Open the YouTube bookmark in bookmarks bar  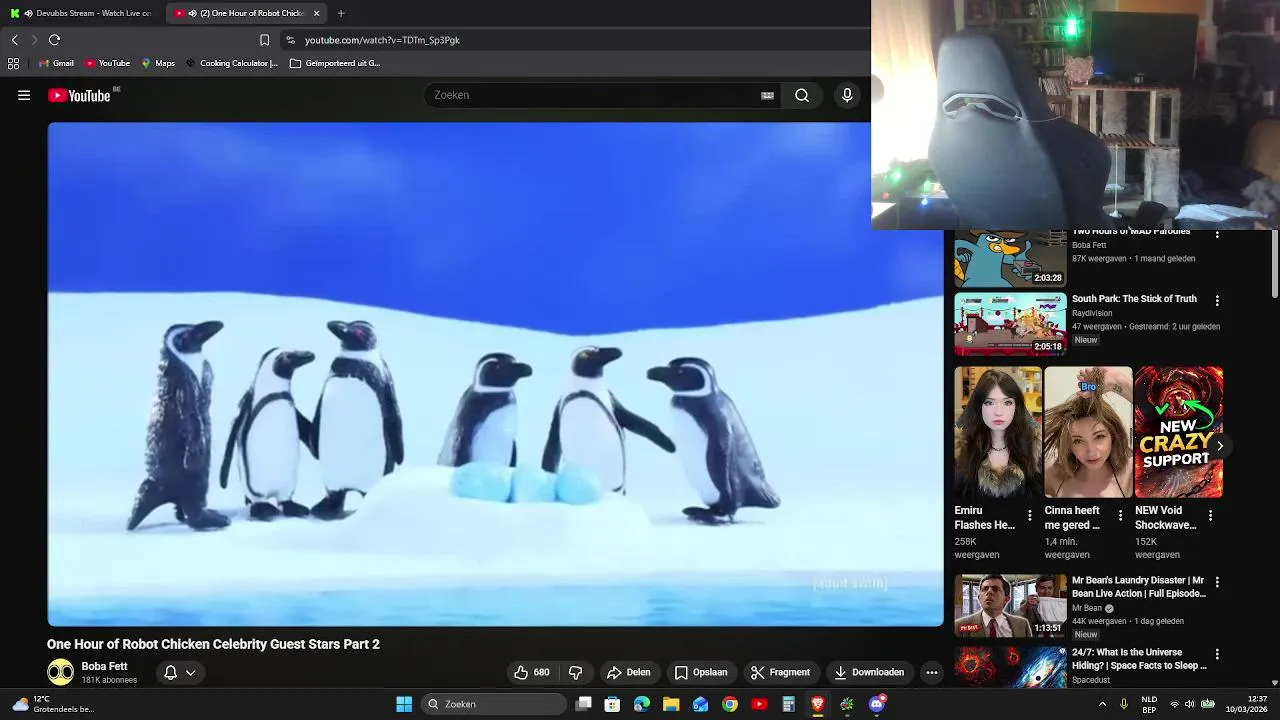pyautogui.click(x=107, y=63)
